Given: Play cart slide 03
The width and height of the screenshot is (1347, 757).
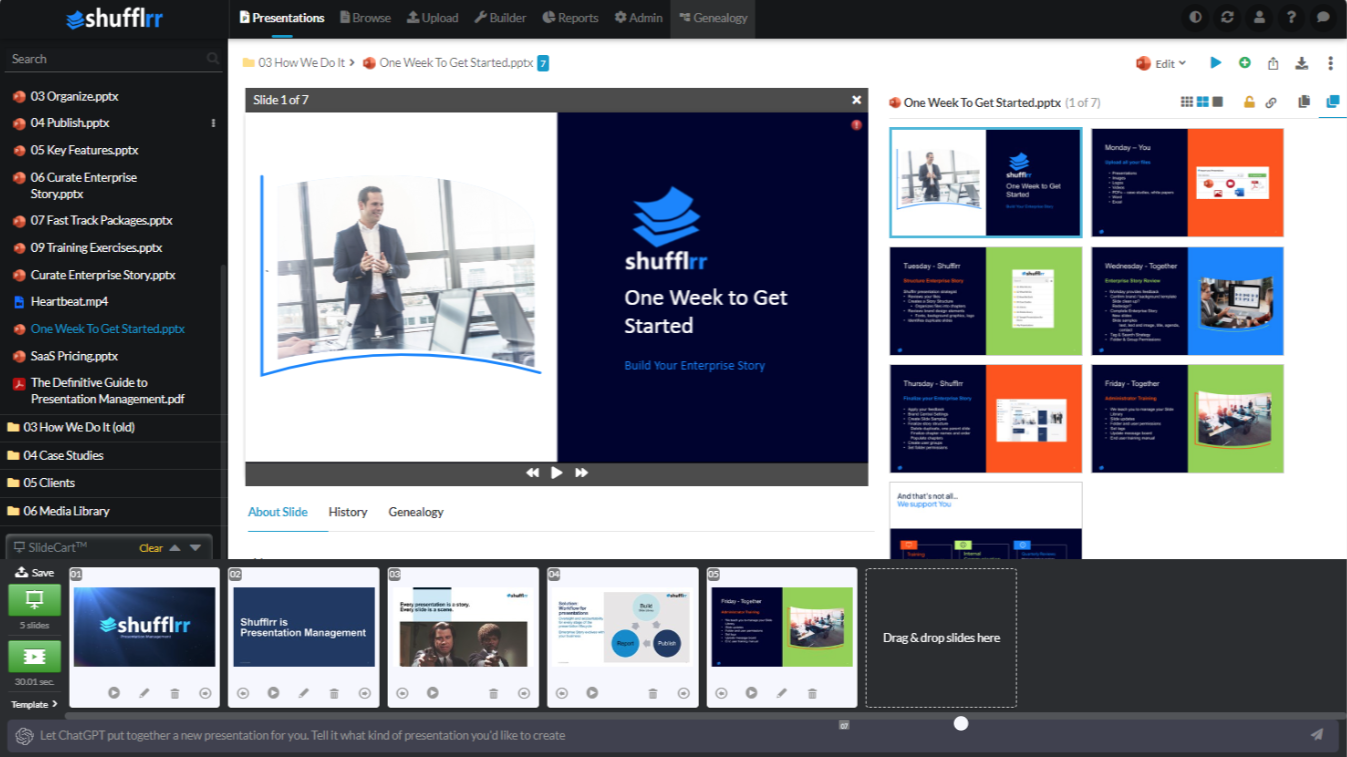Looking at the screenshot, I should coord(433,693).
